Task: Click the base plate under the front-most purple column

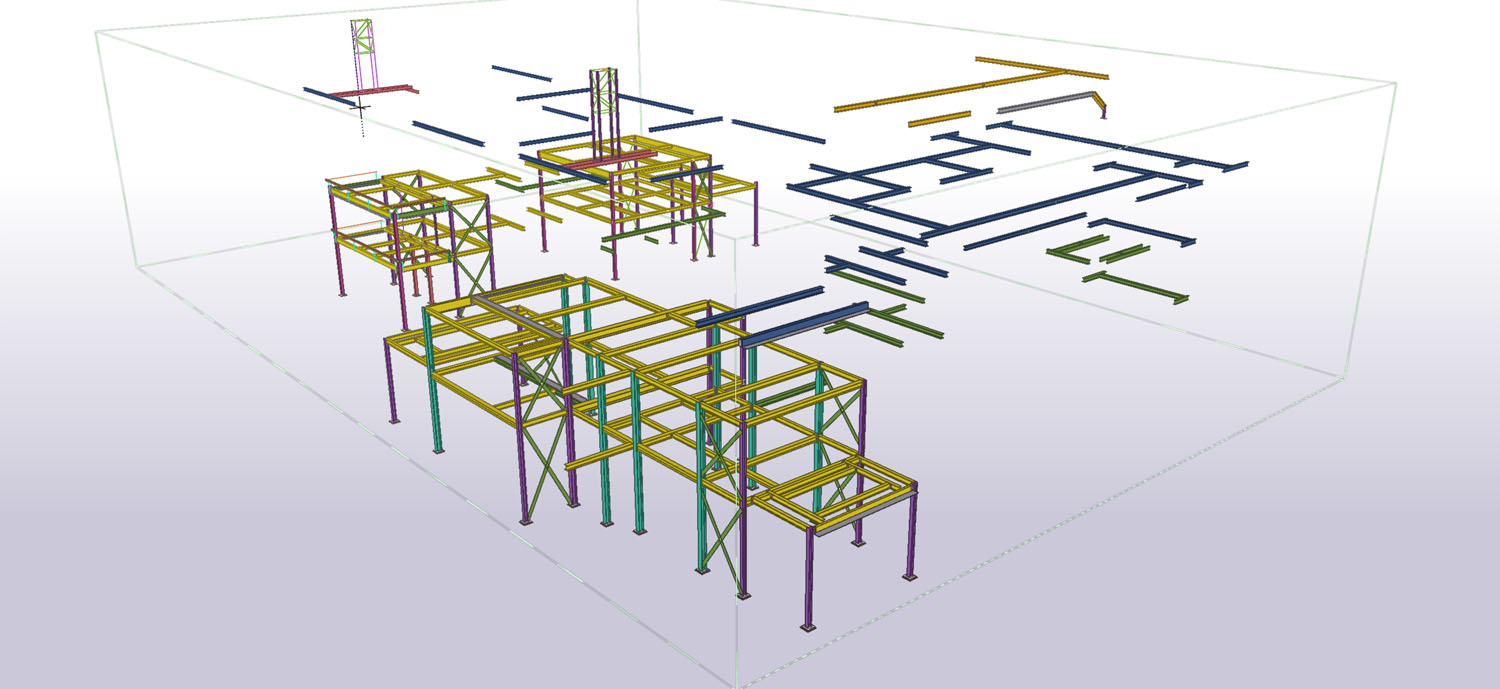Action: pyautogui.click(x=809, y=627)
